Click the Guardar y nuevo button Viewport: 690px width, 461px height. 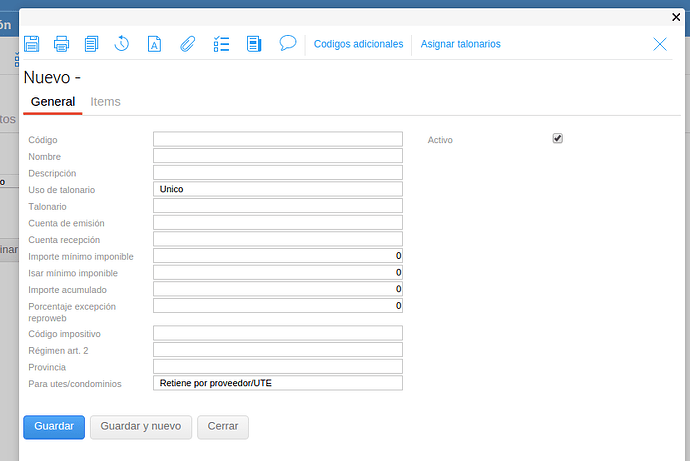pyautogui.click(x=141, y=427)
